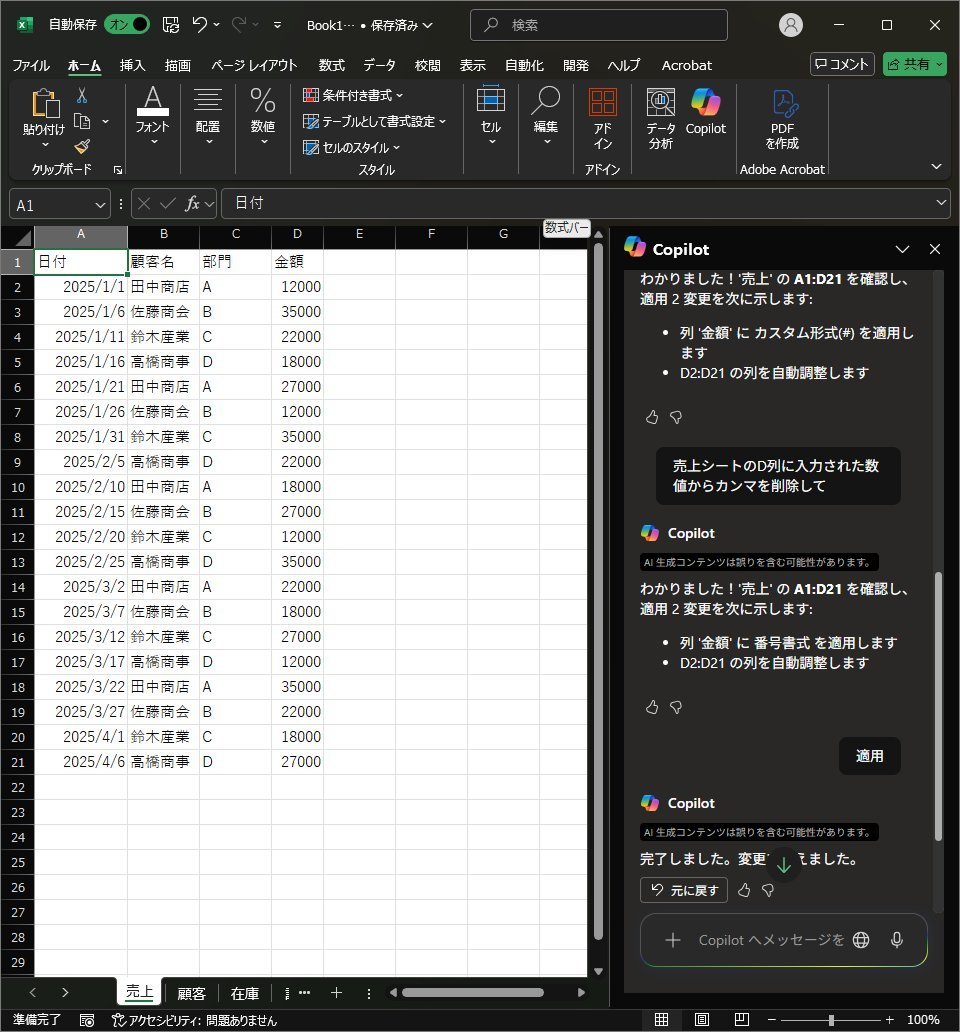Screen dimensions: 960x1032
Task: Click the cut scissors icon
Action: tap(82, 95)
